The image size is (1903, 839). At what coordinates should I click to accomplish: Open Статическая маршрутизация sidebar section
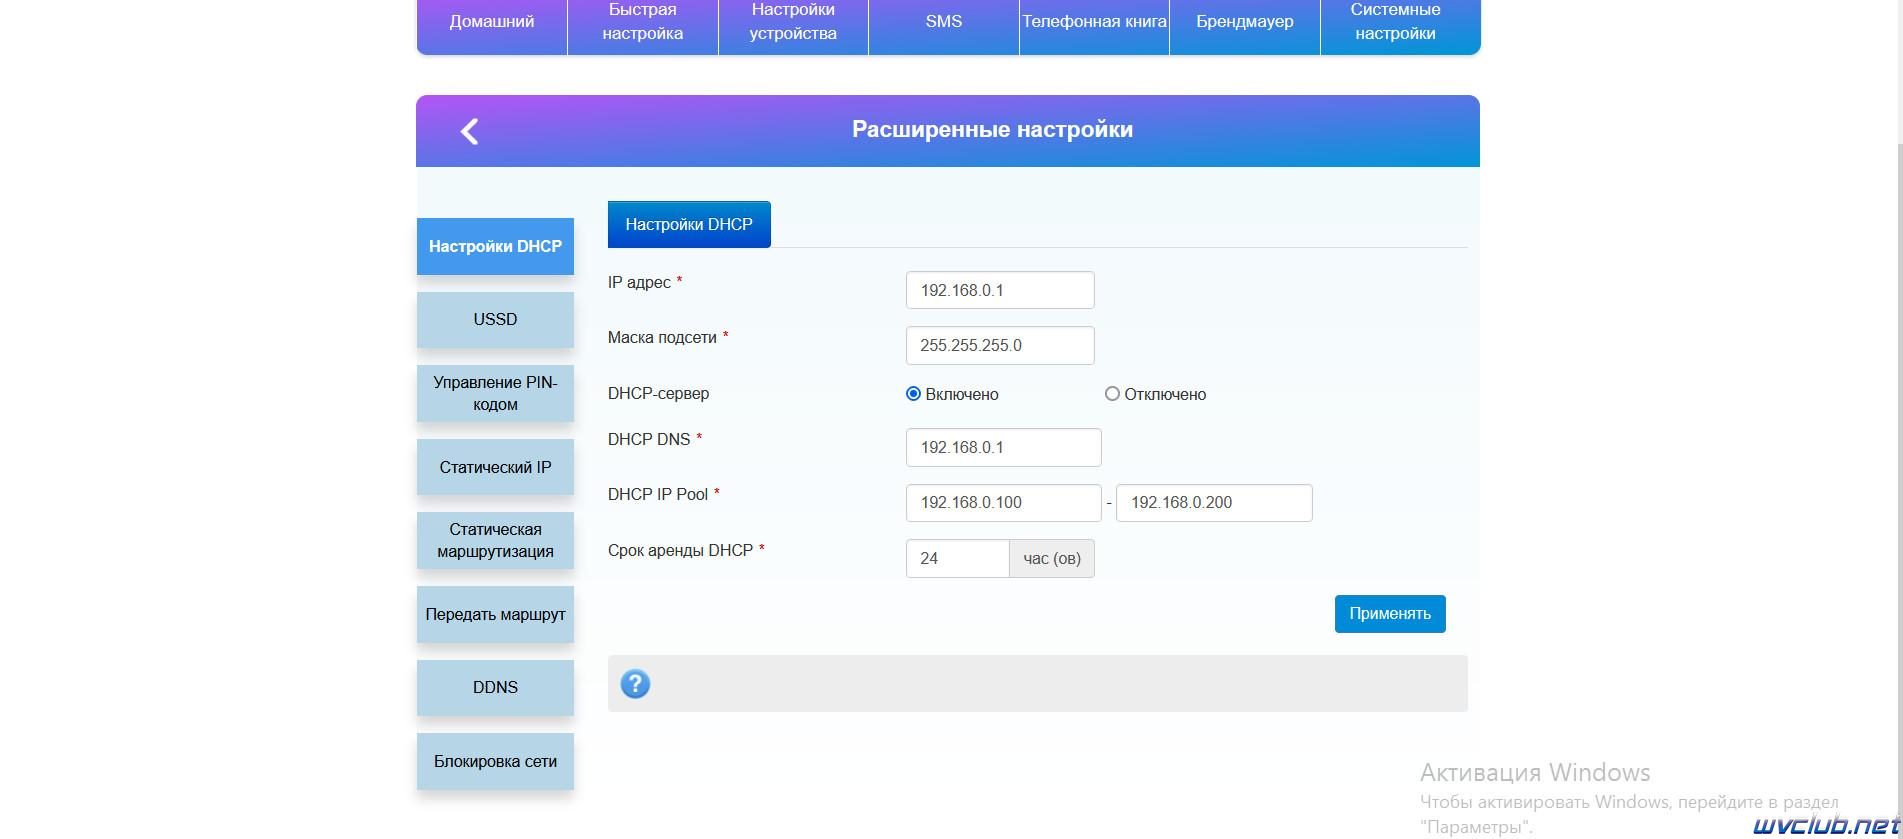coord(495,540)
